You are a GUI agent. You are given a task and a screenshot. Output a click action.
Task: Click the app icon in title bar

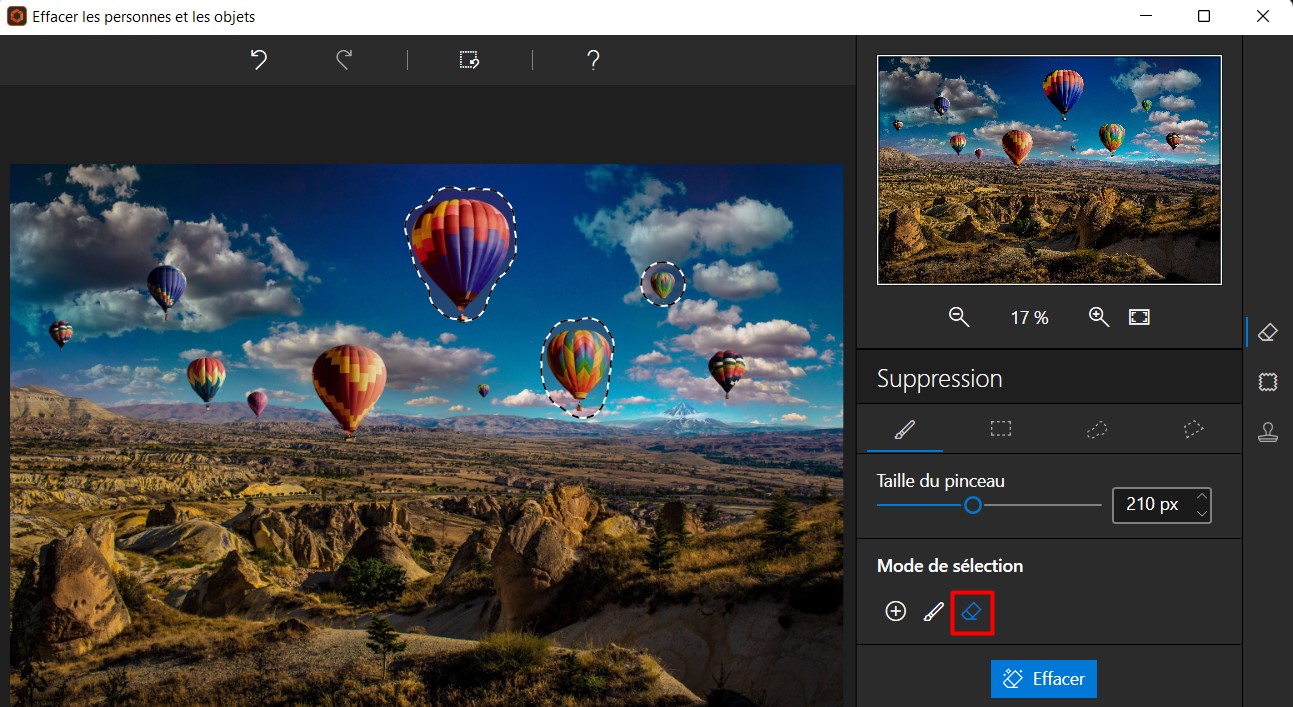[17, 17]
